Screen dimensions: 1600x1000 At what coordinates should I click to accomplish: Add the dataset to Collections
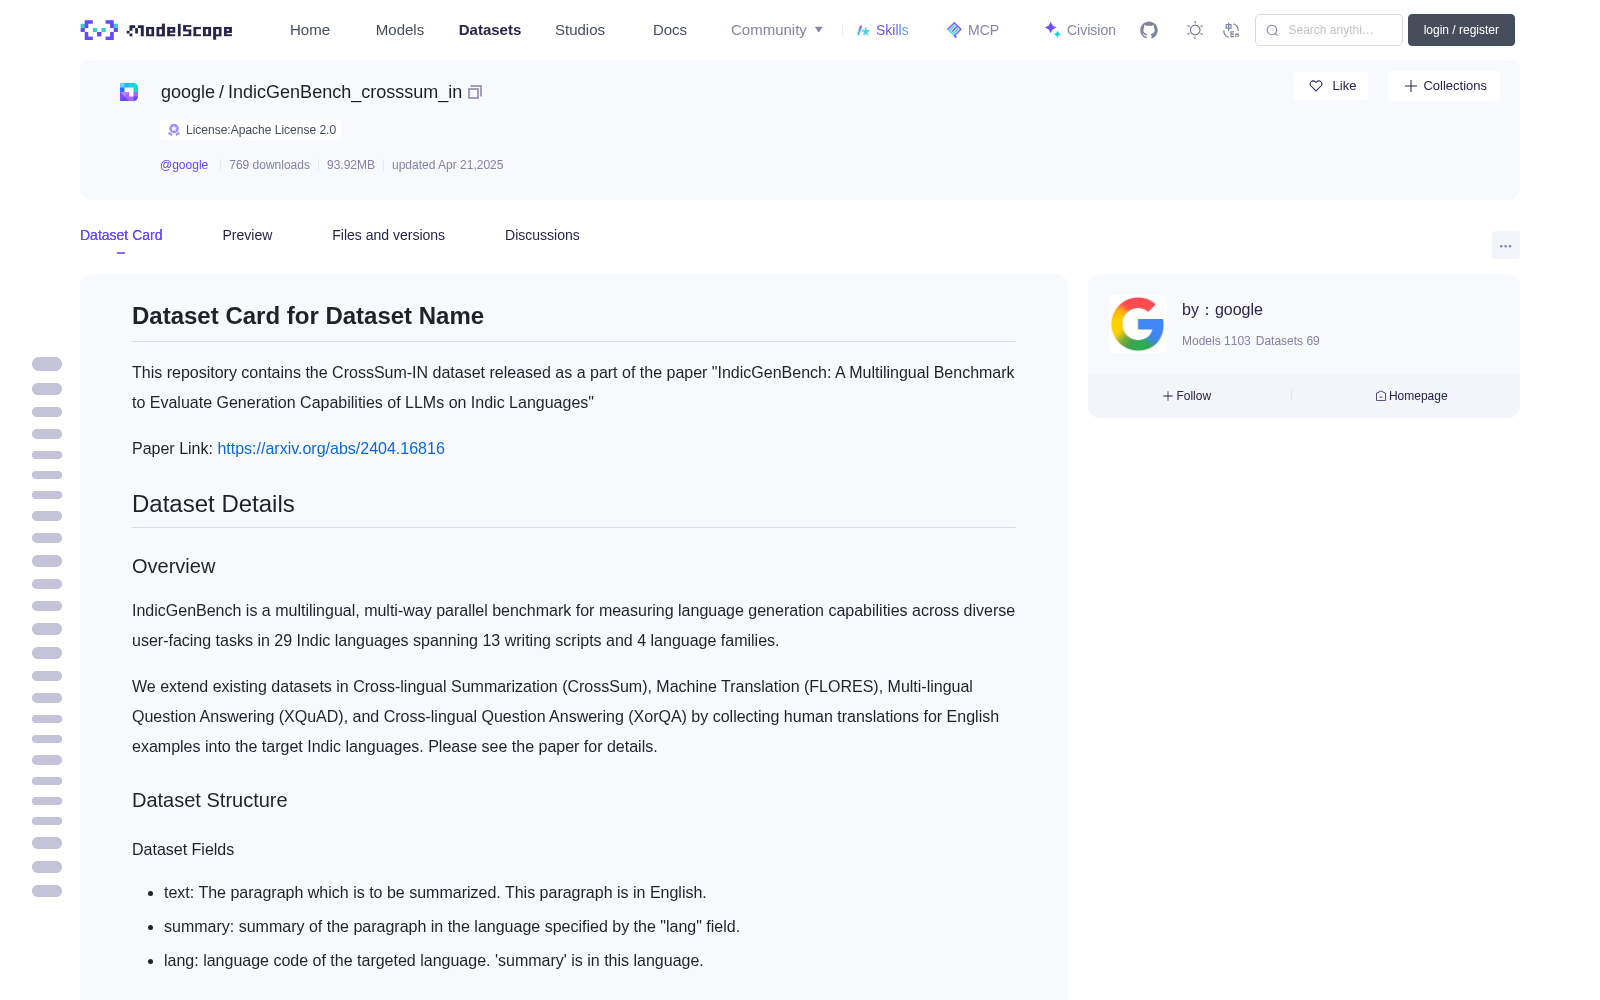pos(1444,86)
